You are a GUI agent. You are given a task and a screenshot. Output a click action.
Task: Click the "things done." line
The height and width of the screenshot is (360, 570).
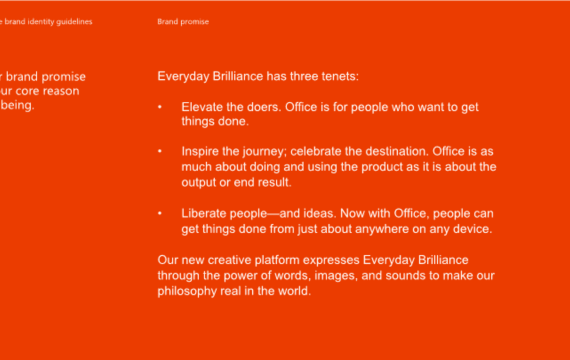215,121
